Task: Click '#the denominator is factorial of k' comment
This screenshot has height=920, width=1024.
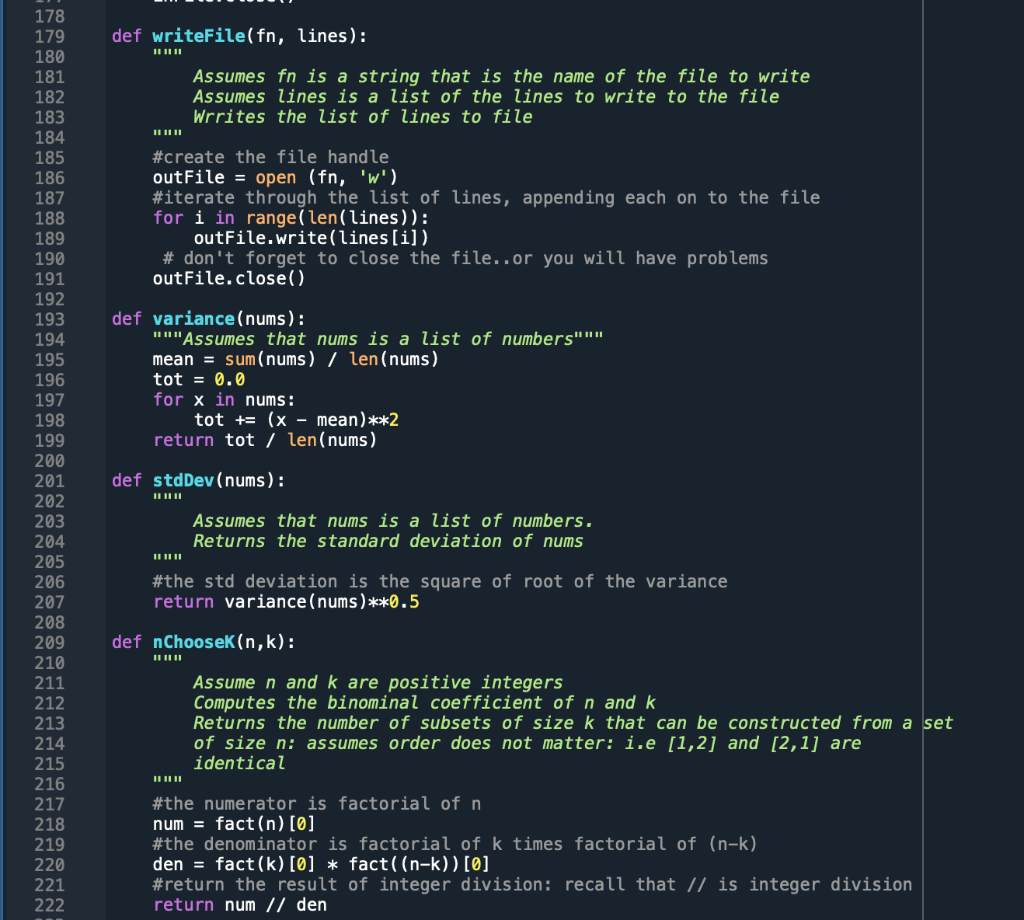Action: coord(455,844)
